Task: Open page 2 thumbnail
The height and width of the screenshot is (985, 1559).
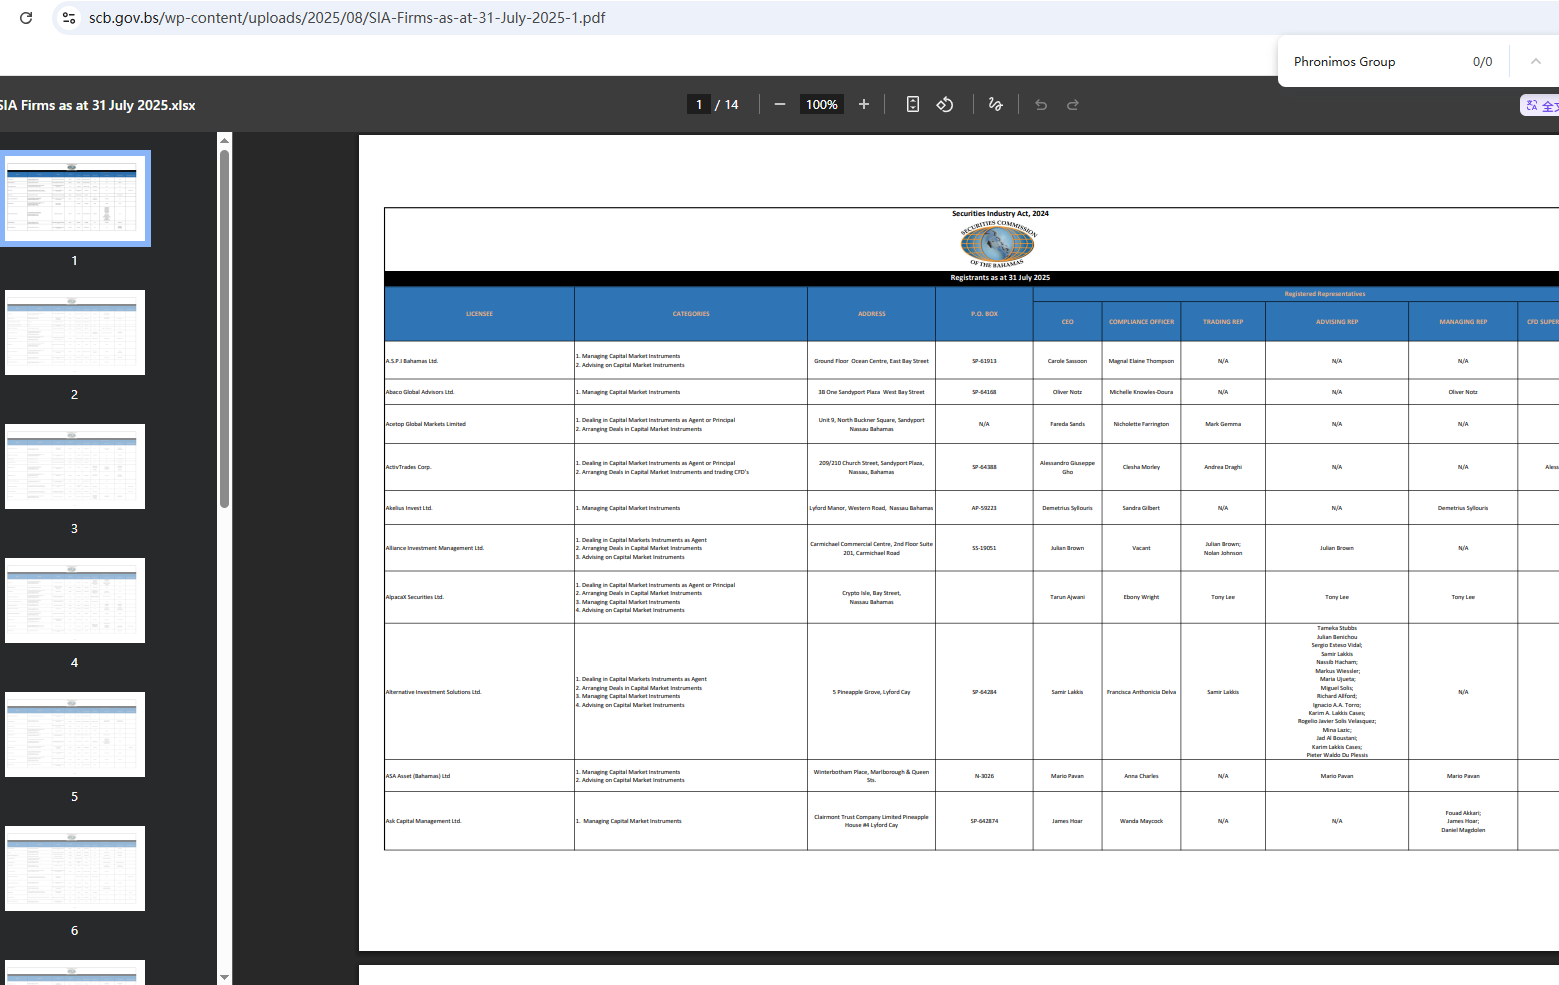Action: (75, 333)
